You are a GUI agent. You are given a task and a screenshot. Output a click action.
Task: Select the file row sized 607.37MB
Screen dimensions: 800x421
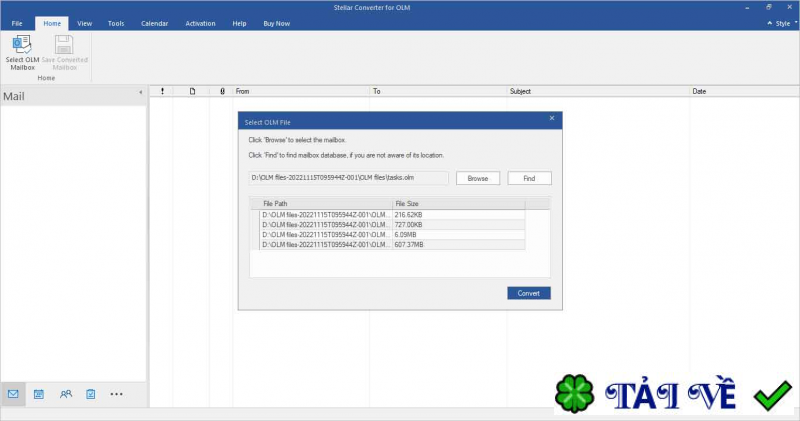click(x=392, y=245)
